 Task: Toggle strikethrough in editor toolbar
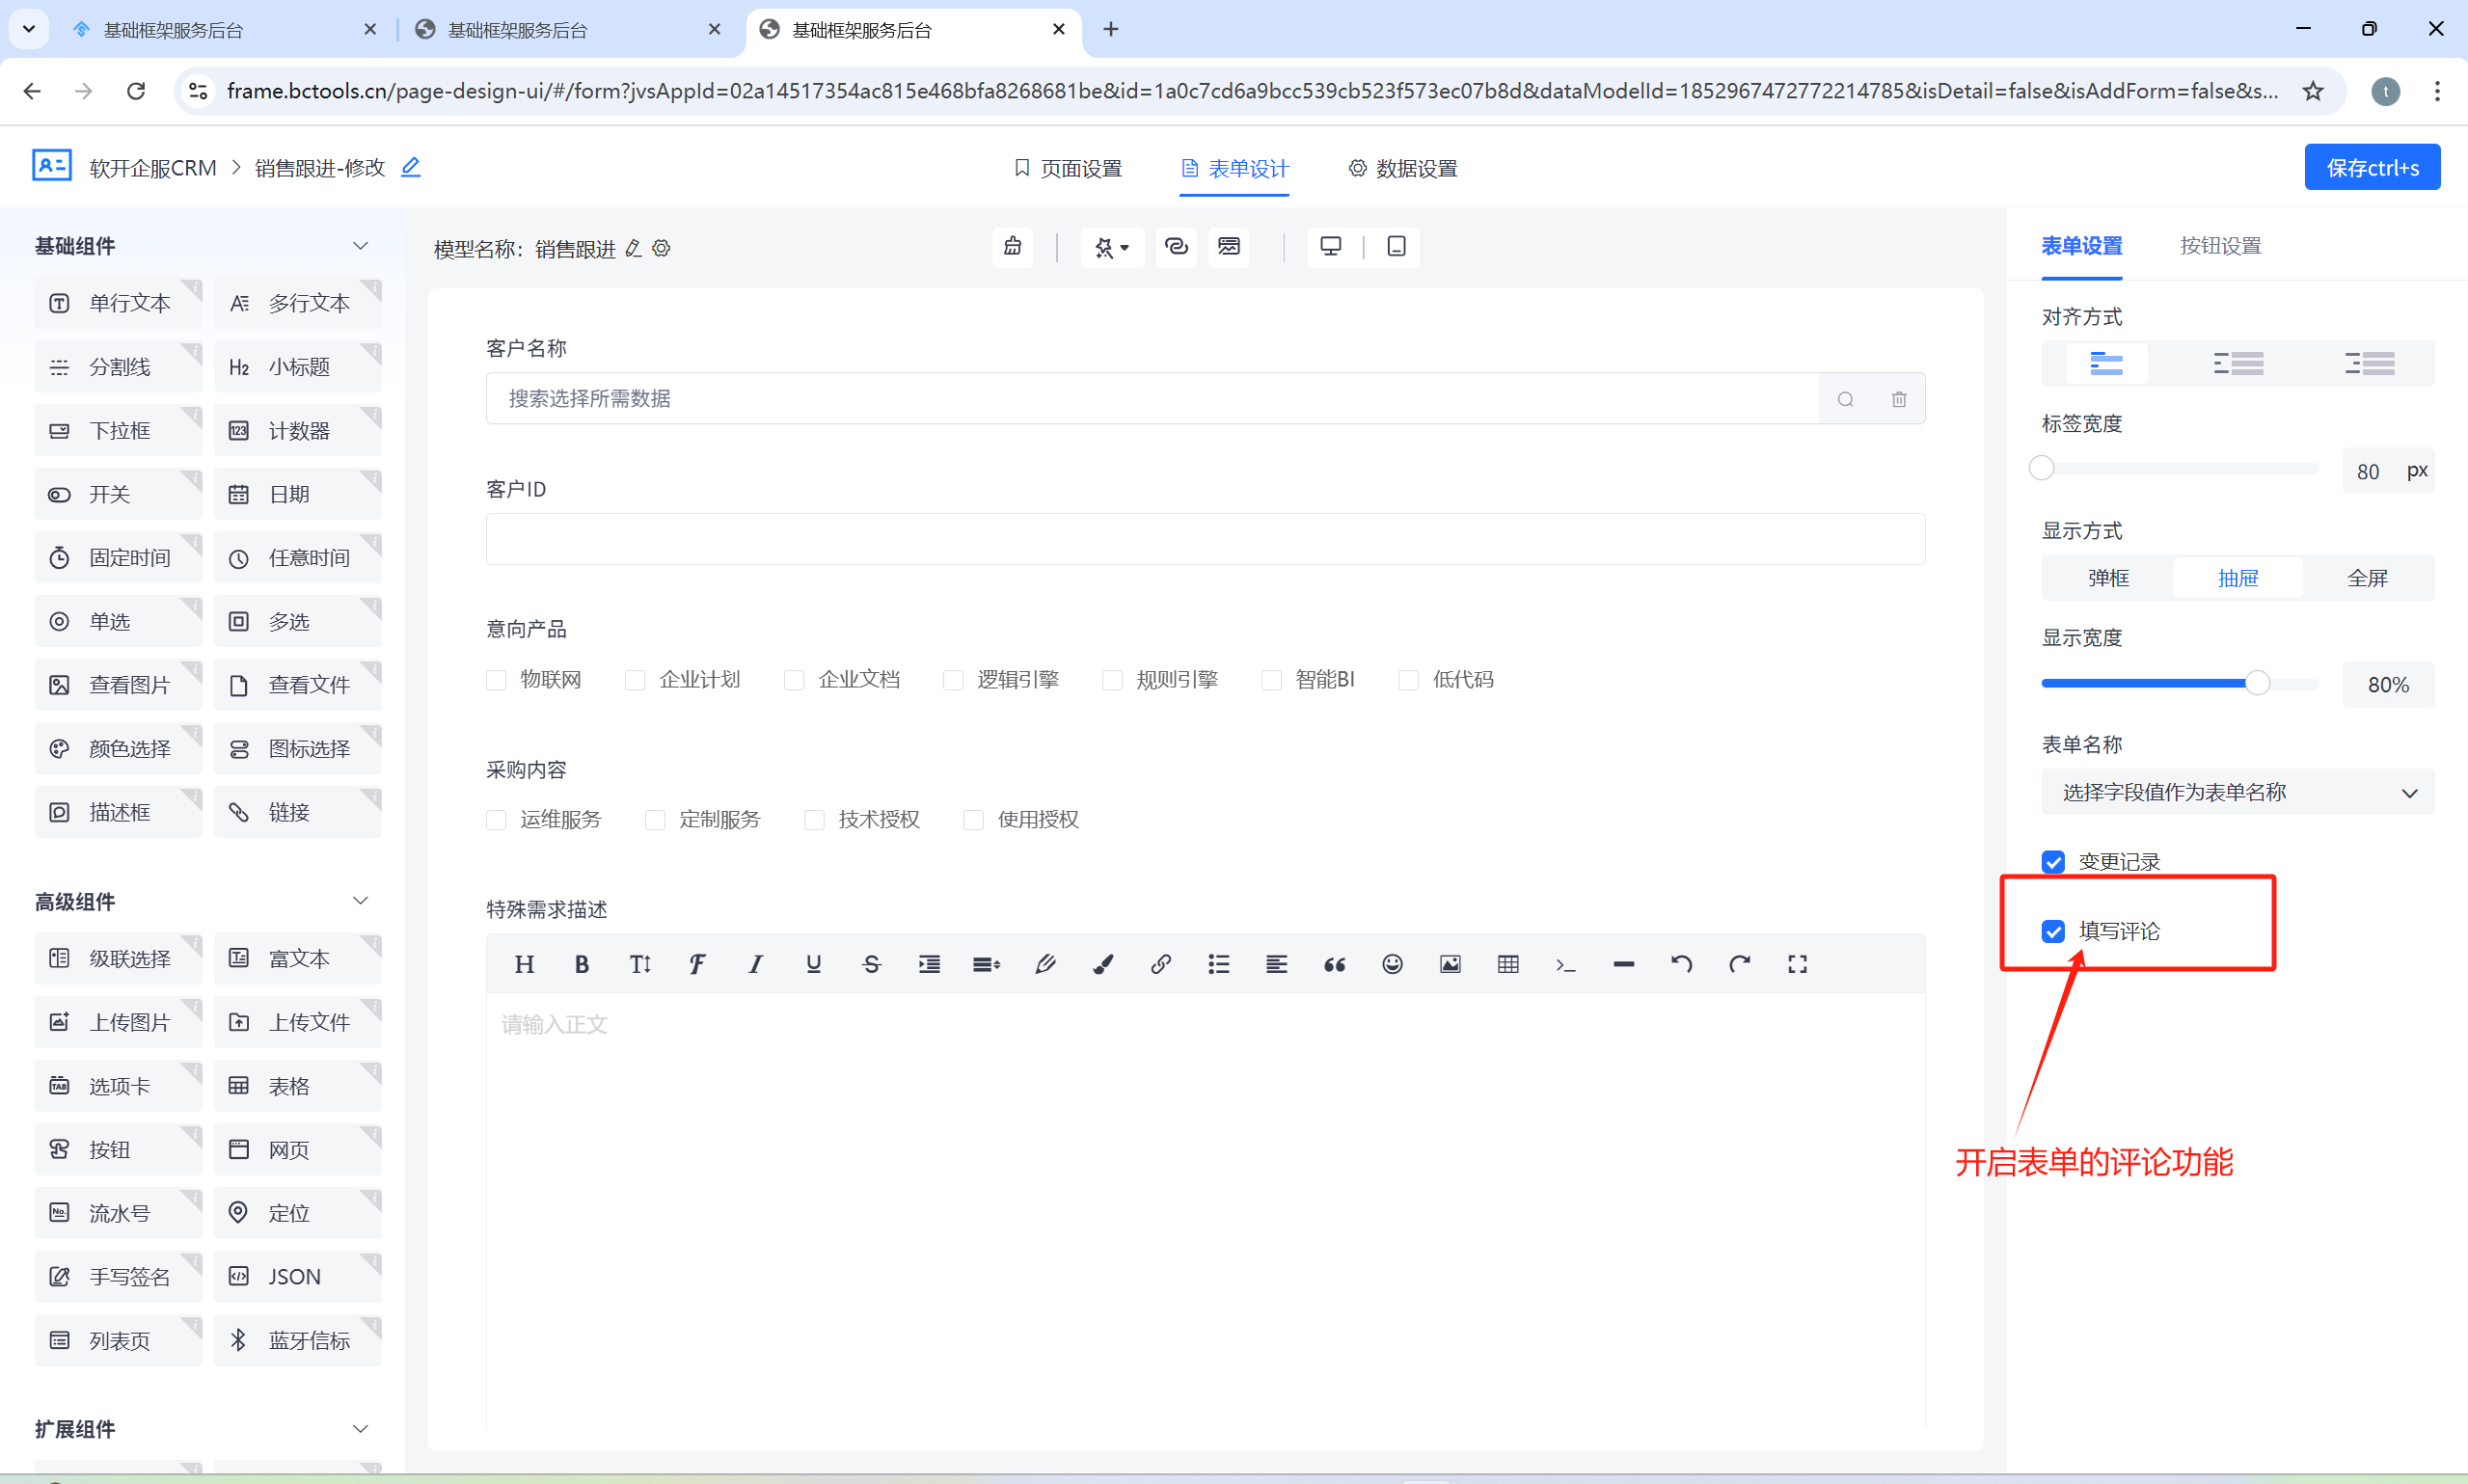[x=872, y=964]
